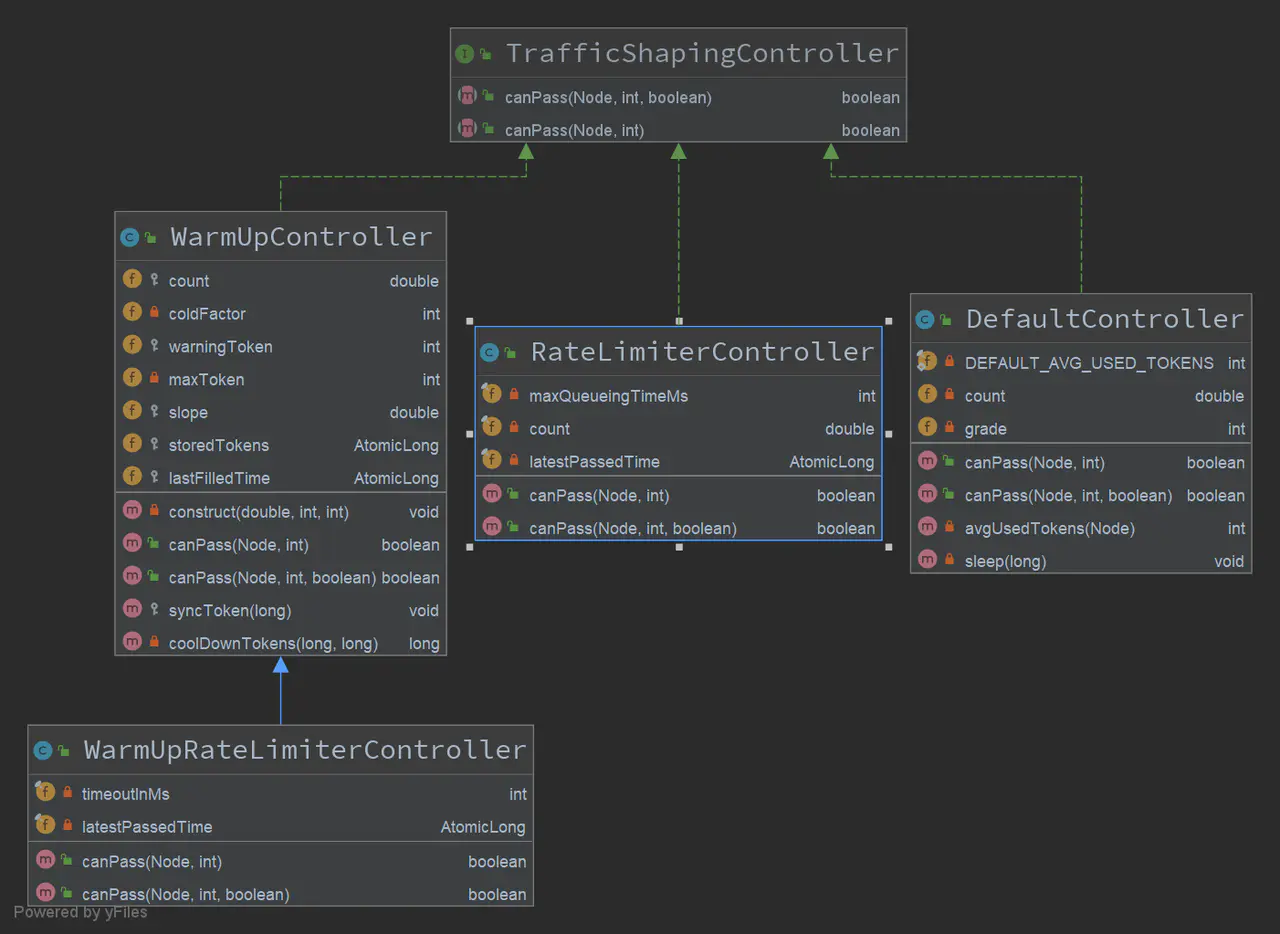Click the field icon next to grade

pyautogui.click(x=928, y=428)
